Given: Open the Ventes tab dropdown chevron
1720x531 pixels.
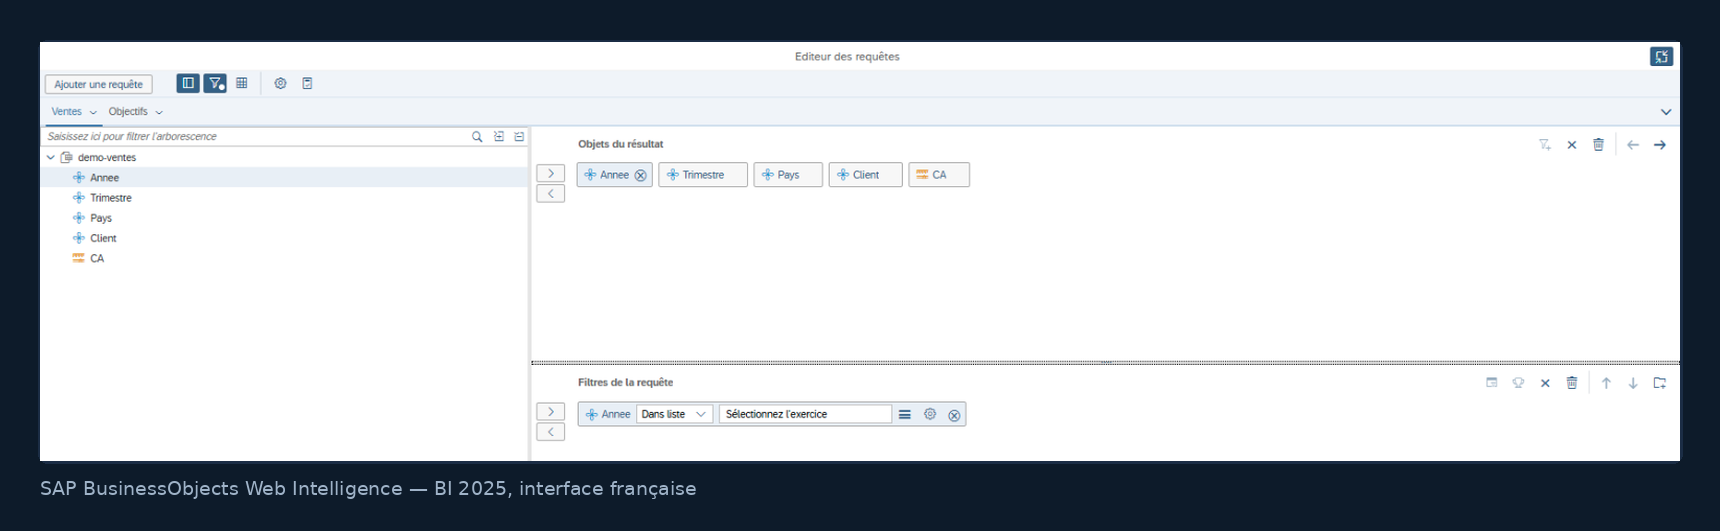Looking at the screenshot, I should tap(93, 113).
